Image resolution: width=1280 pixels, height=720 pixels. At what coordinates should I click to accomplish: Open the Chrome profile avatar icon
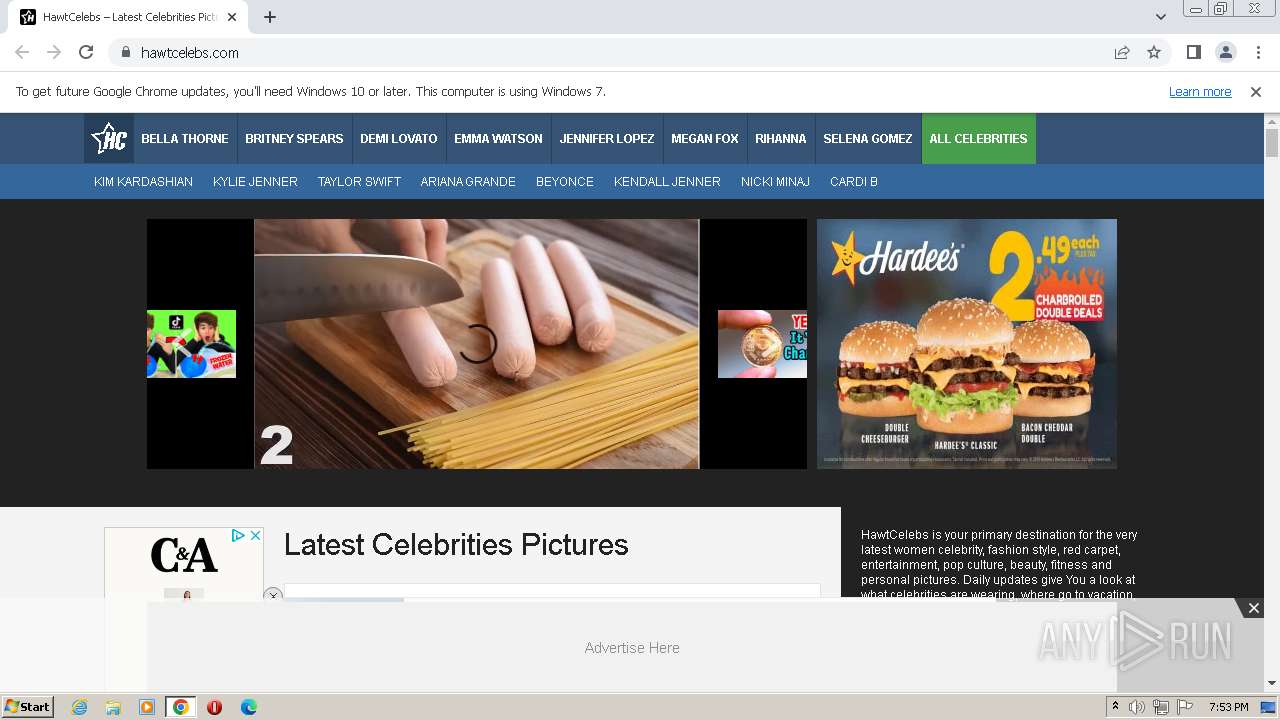pyautogui.click(x=1225, y=53)
